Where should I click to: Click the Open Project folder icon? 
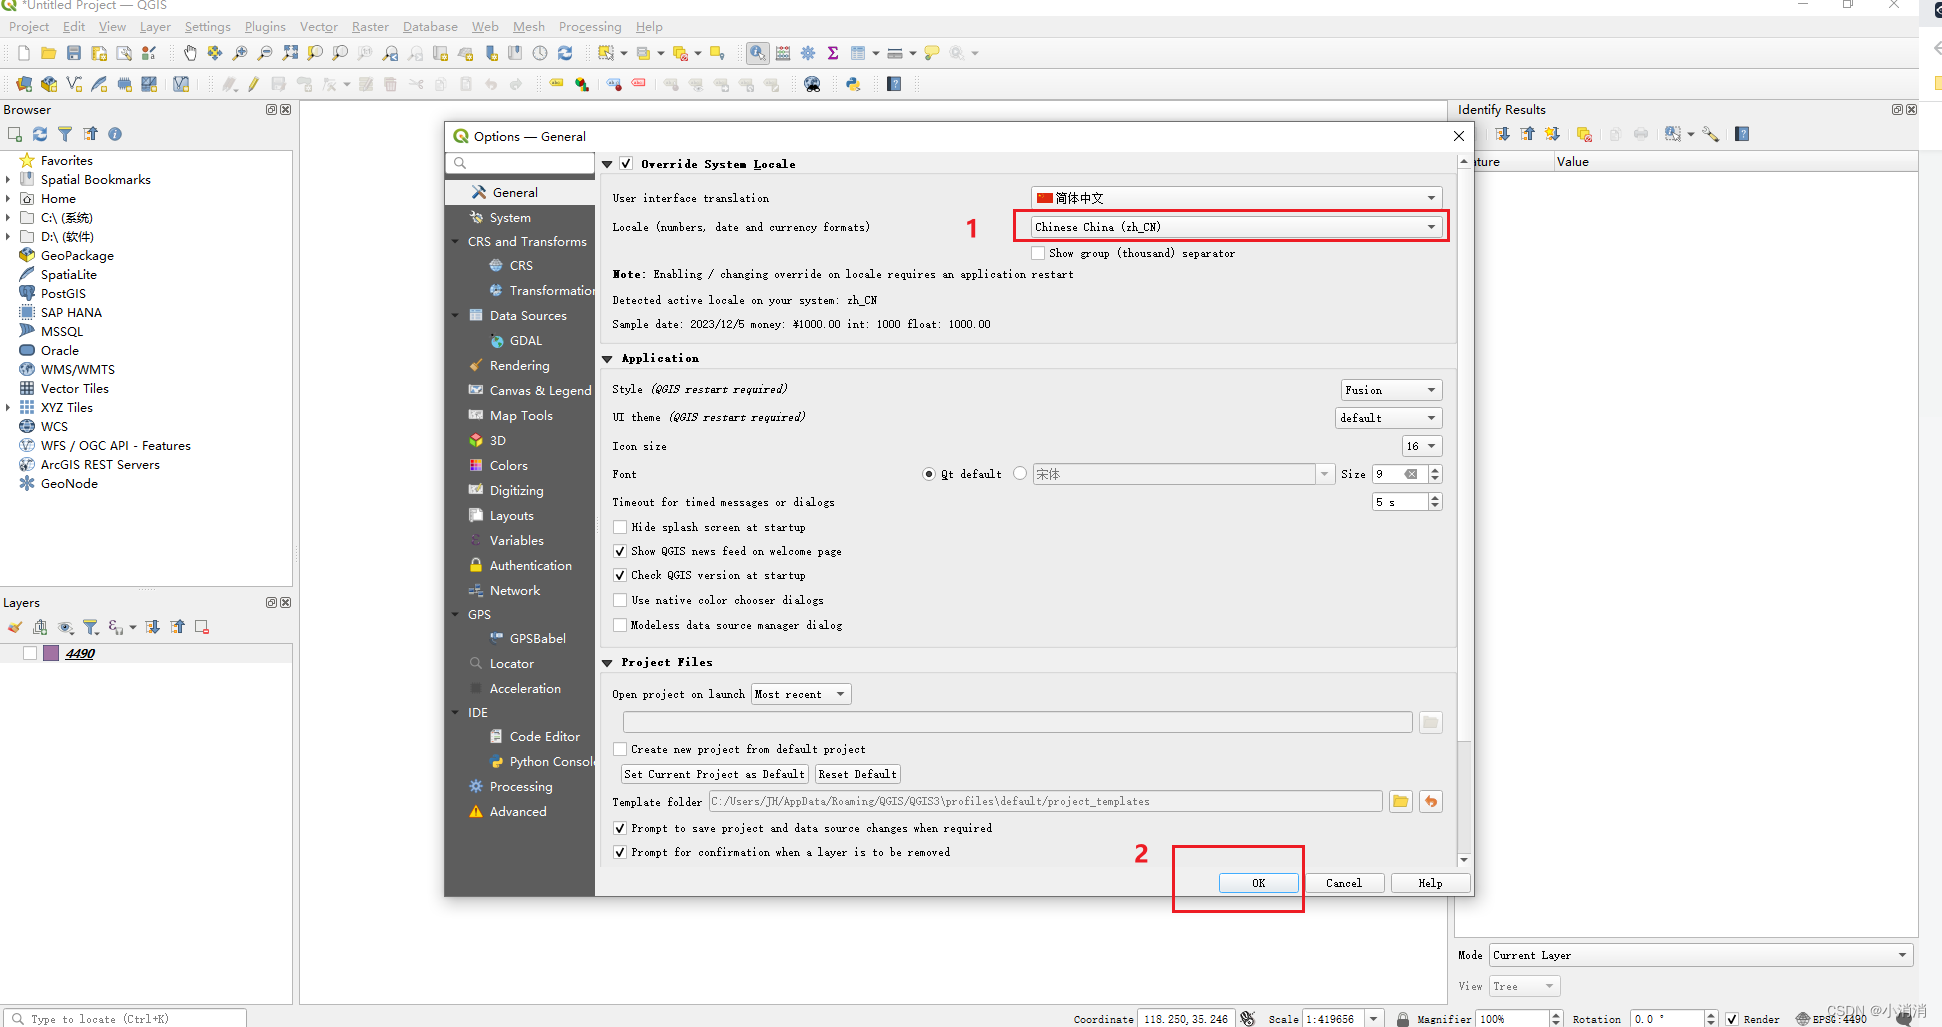tap(48, 53)
